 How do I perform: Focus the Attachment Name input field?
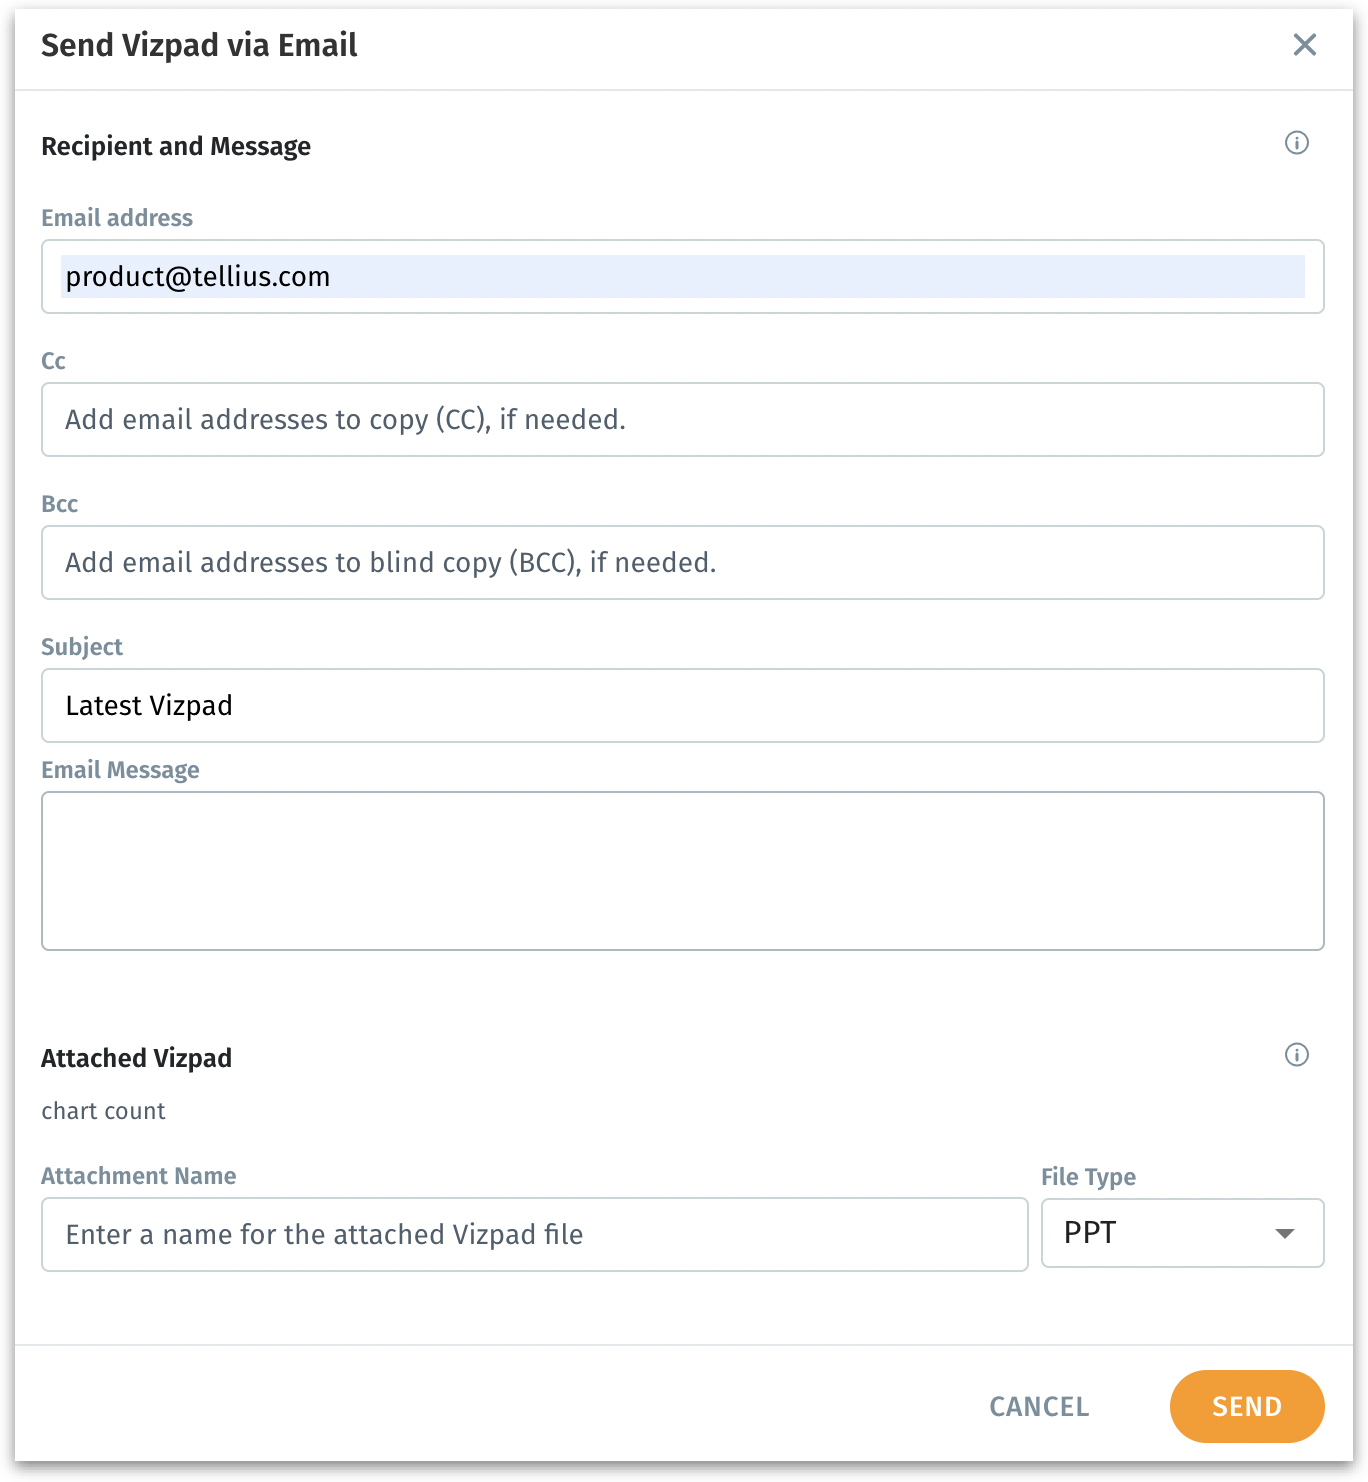tap(534, 1235)
